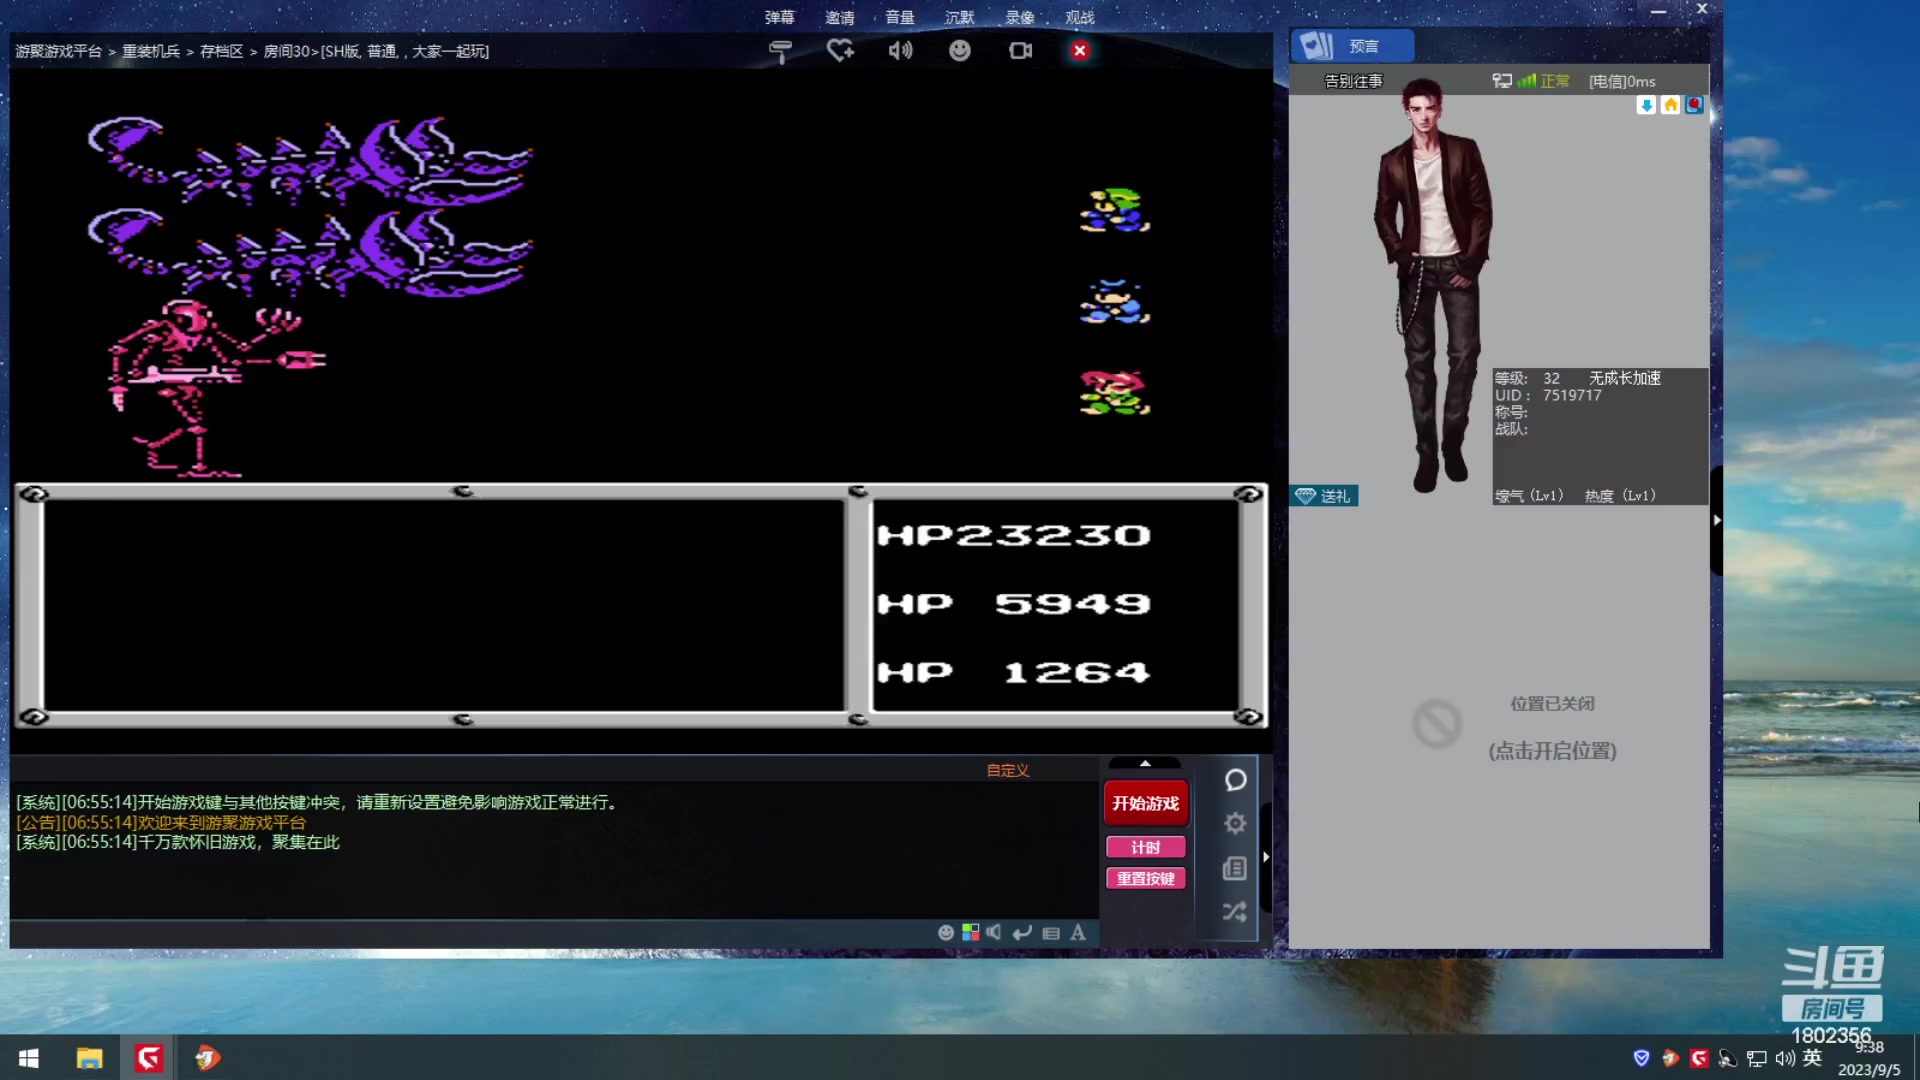Select the 预言 tab with cards icon
This screenshot has height=1080, width=1920.
pyautogui.click(x=1351, y=46)
